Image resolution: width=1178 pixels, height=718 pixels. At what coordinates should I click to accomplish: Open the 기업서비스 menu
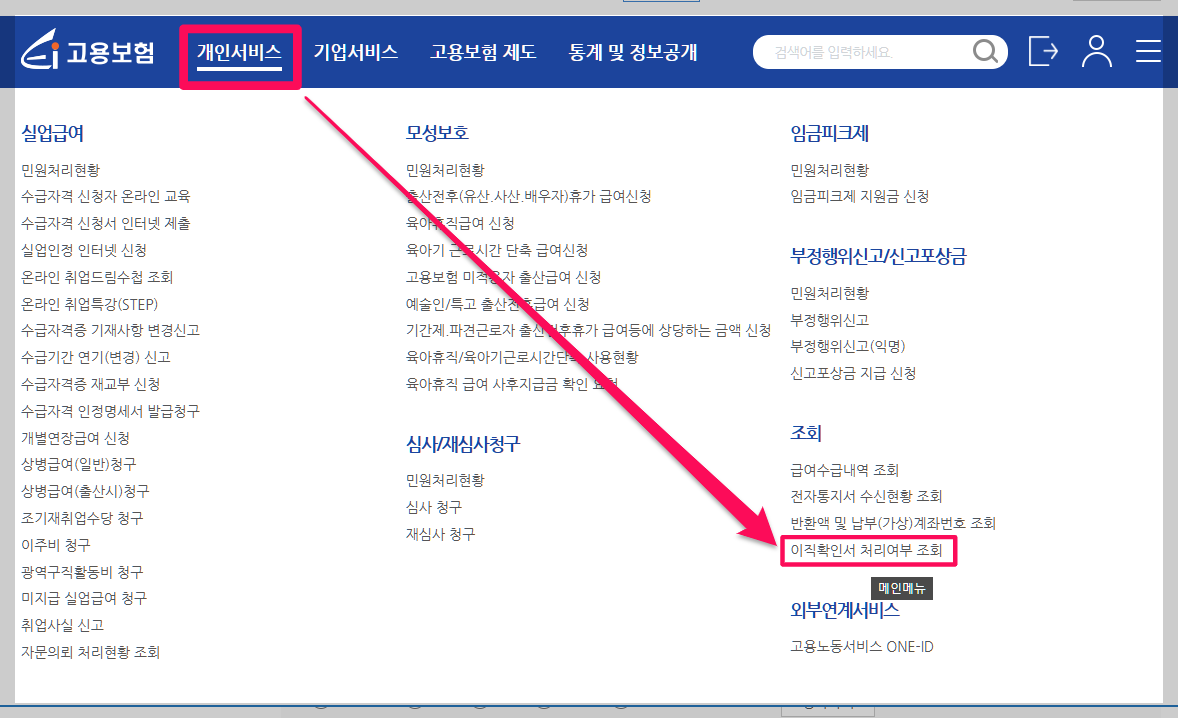(x=355, y=51)
